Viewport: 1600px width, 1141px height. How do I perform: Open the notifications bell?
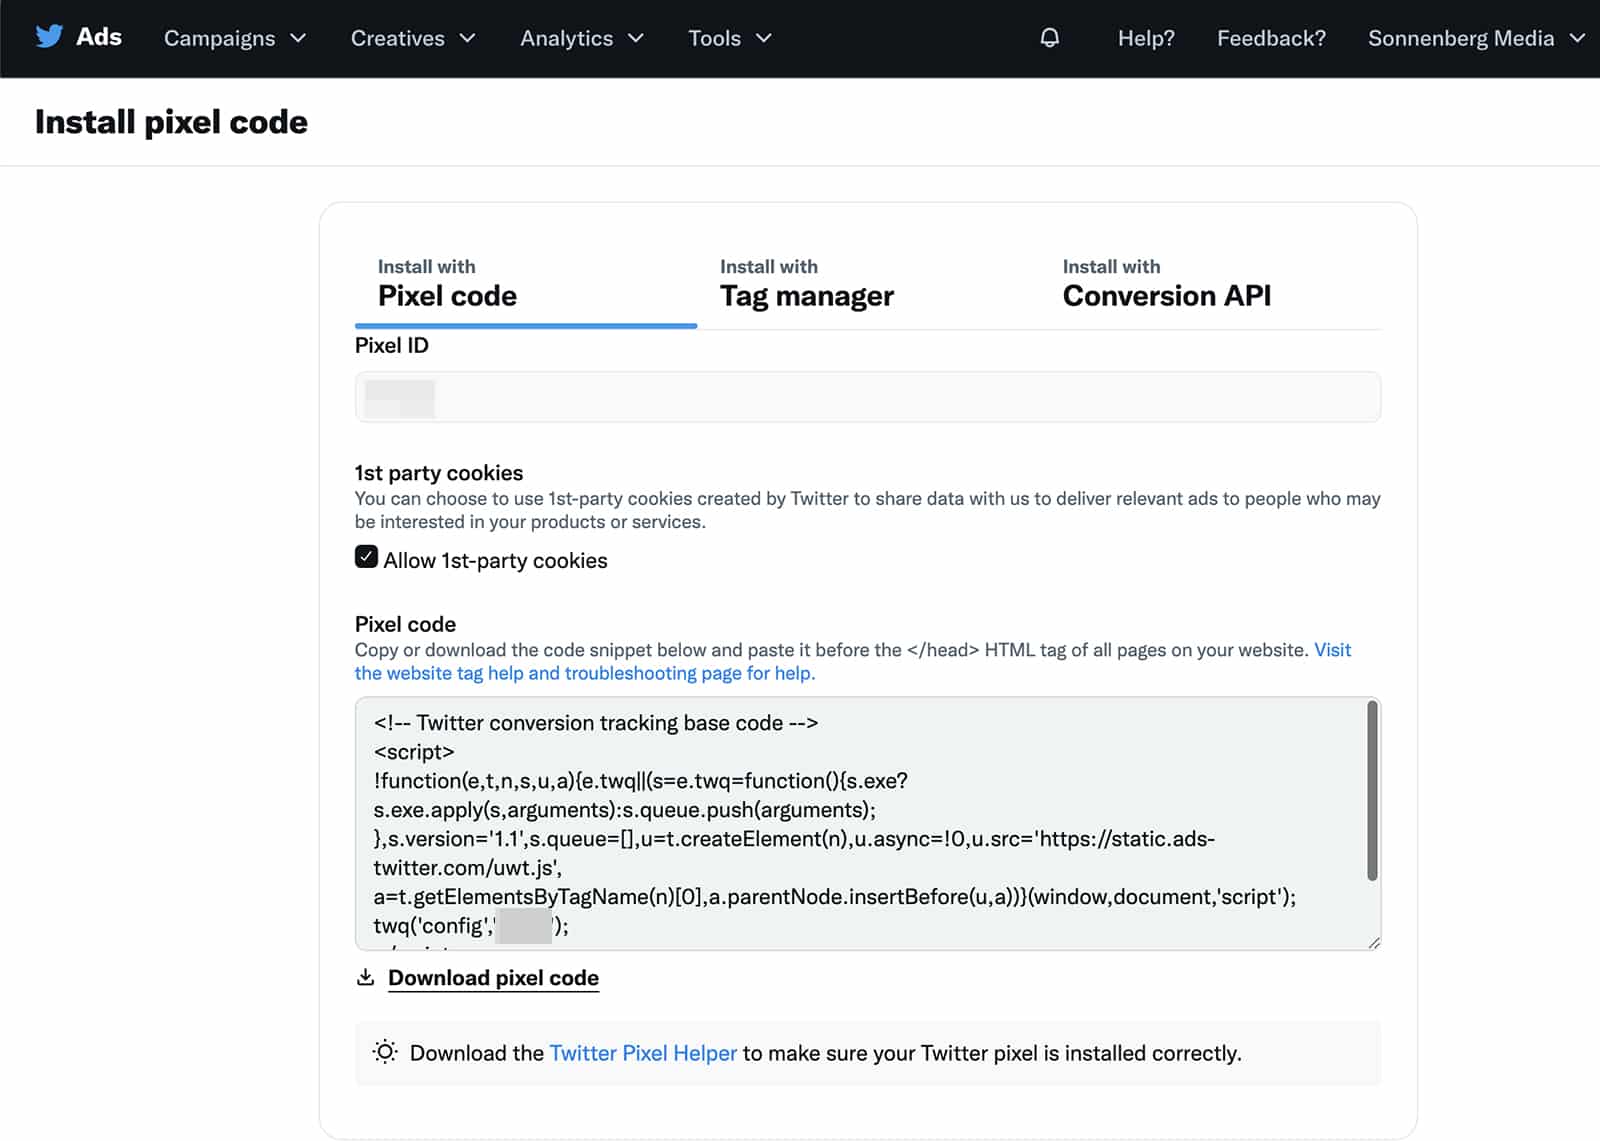[x=1048, y=38]
